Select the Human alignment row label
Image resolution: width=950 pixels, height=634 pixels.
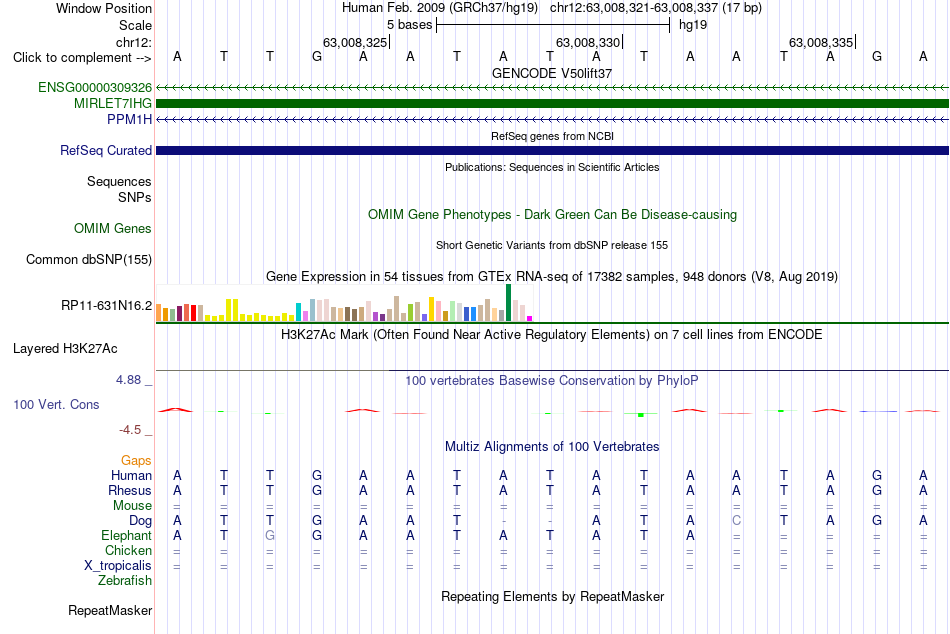[131, 475]
